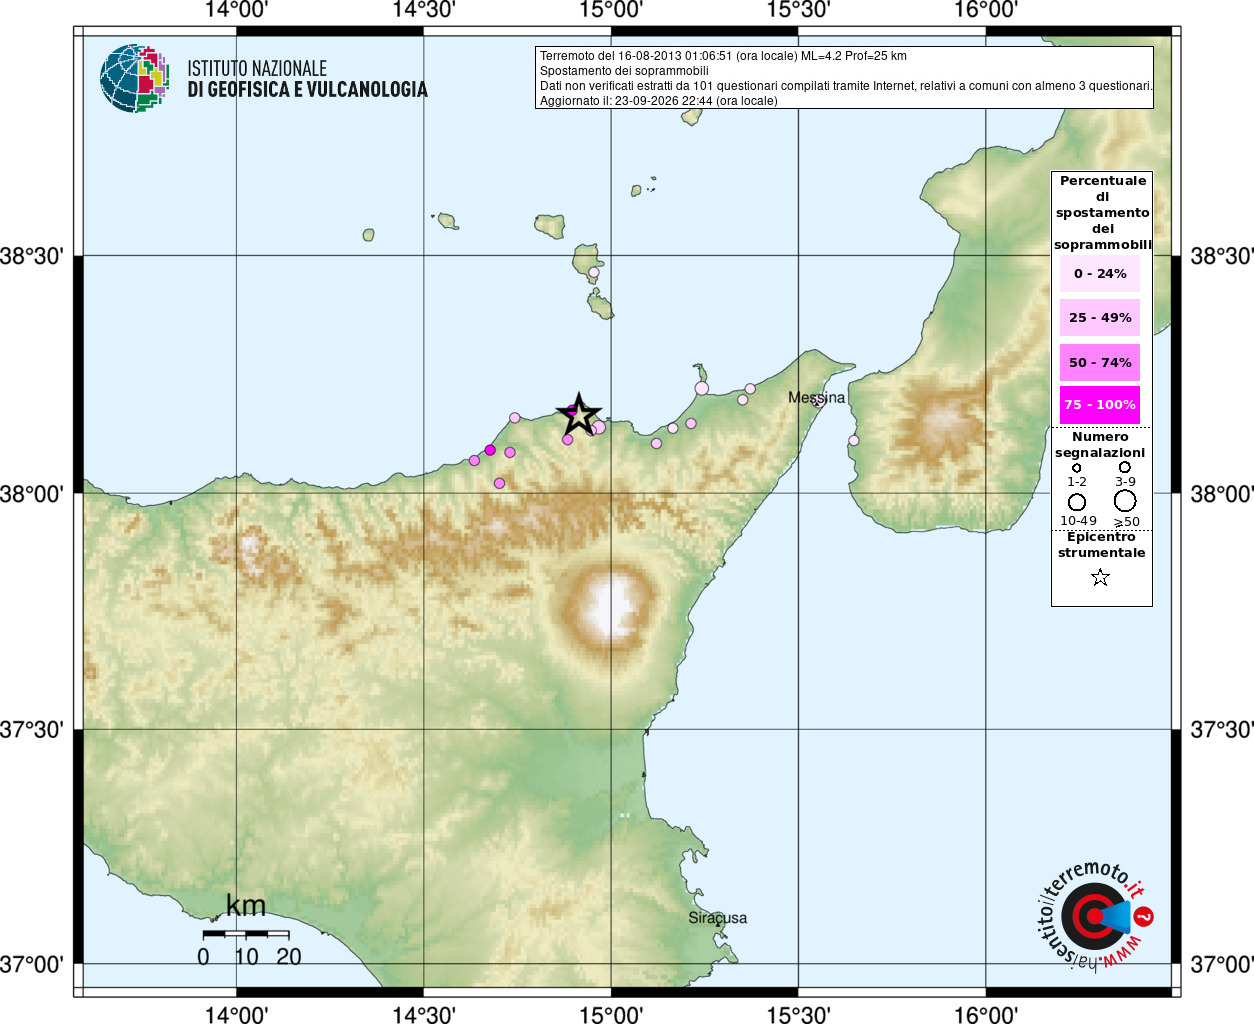Click the Epicentro strumentale legend heading

[1101, 545]
